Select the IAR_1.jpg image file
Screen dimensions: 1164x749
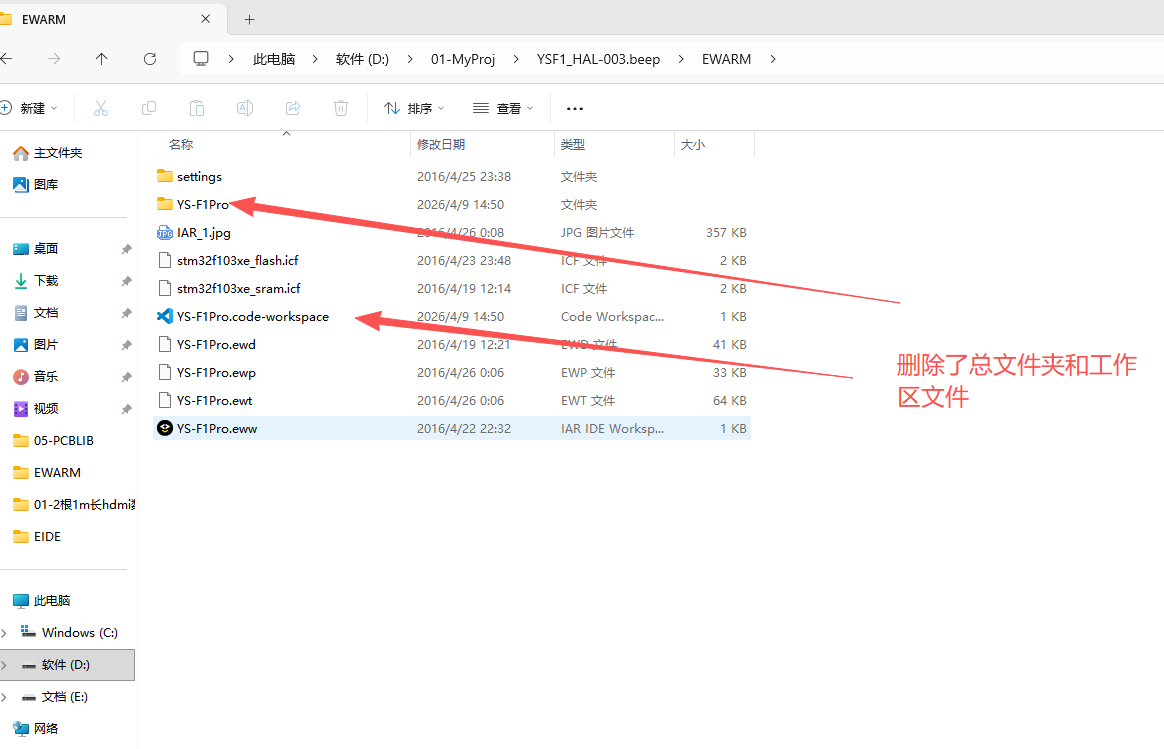[x=203, y=233]
